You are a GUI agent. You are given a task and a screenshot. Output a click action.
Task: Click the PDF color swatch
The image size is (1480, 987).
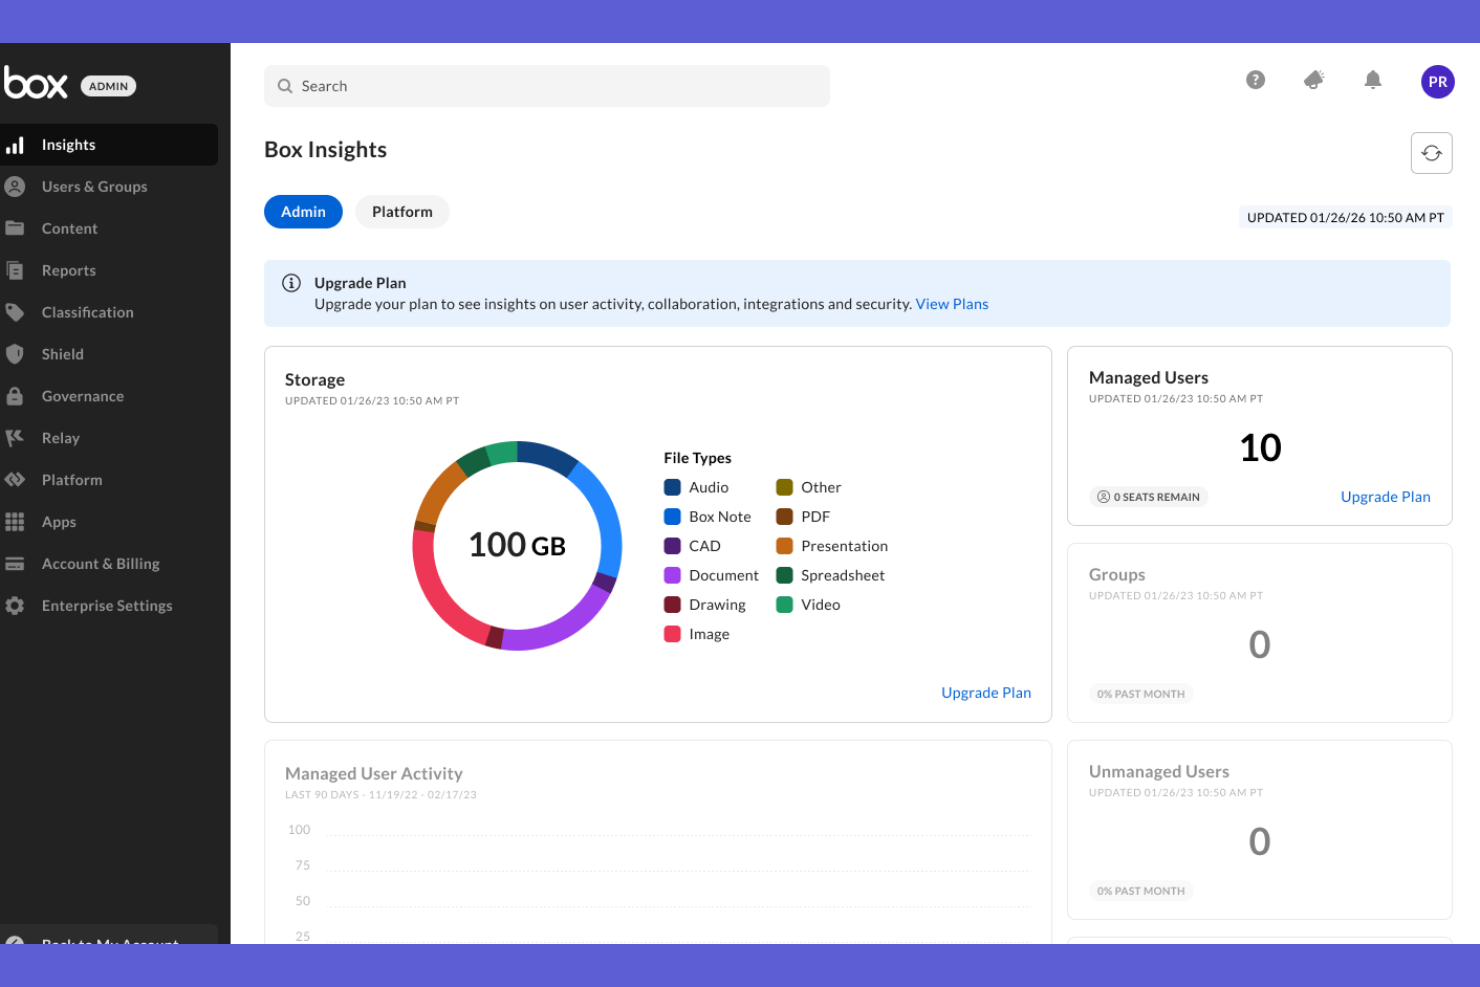pyautogui.click(x=785, y=517)
